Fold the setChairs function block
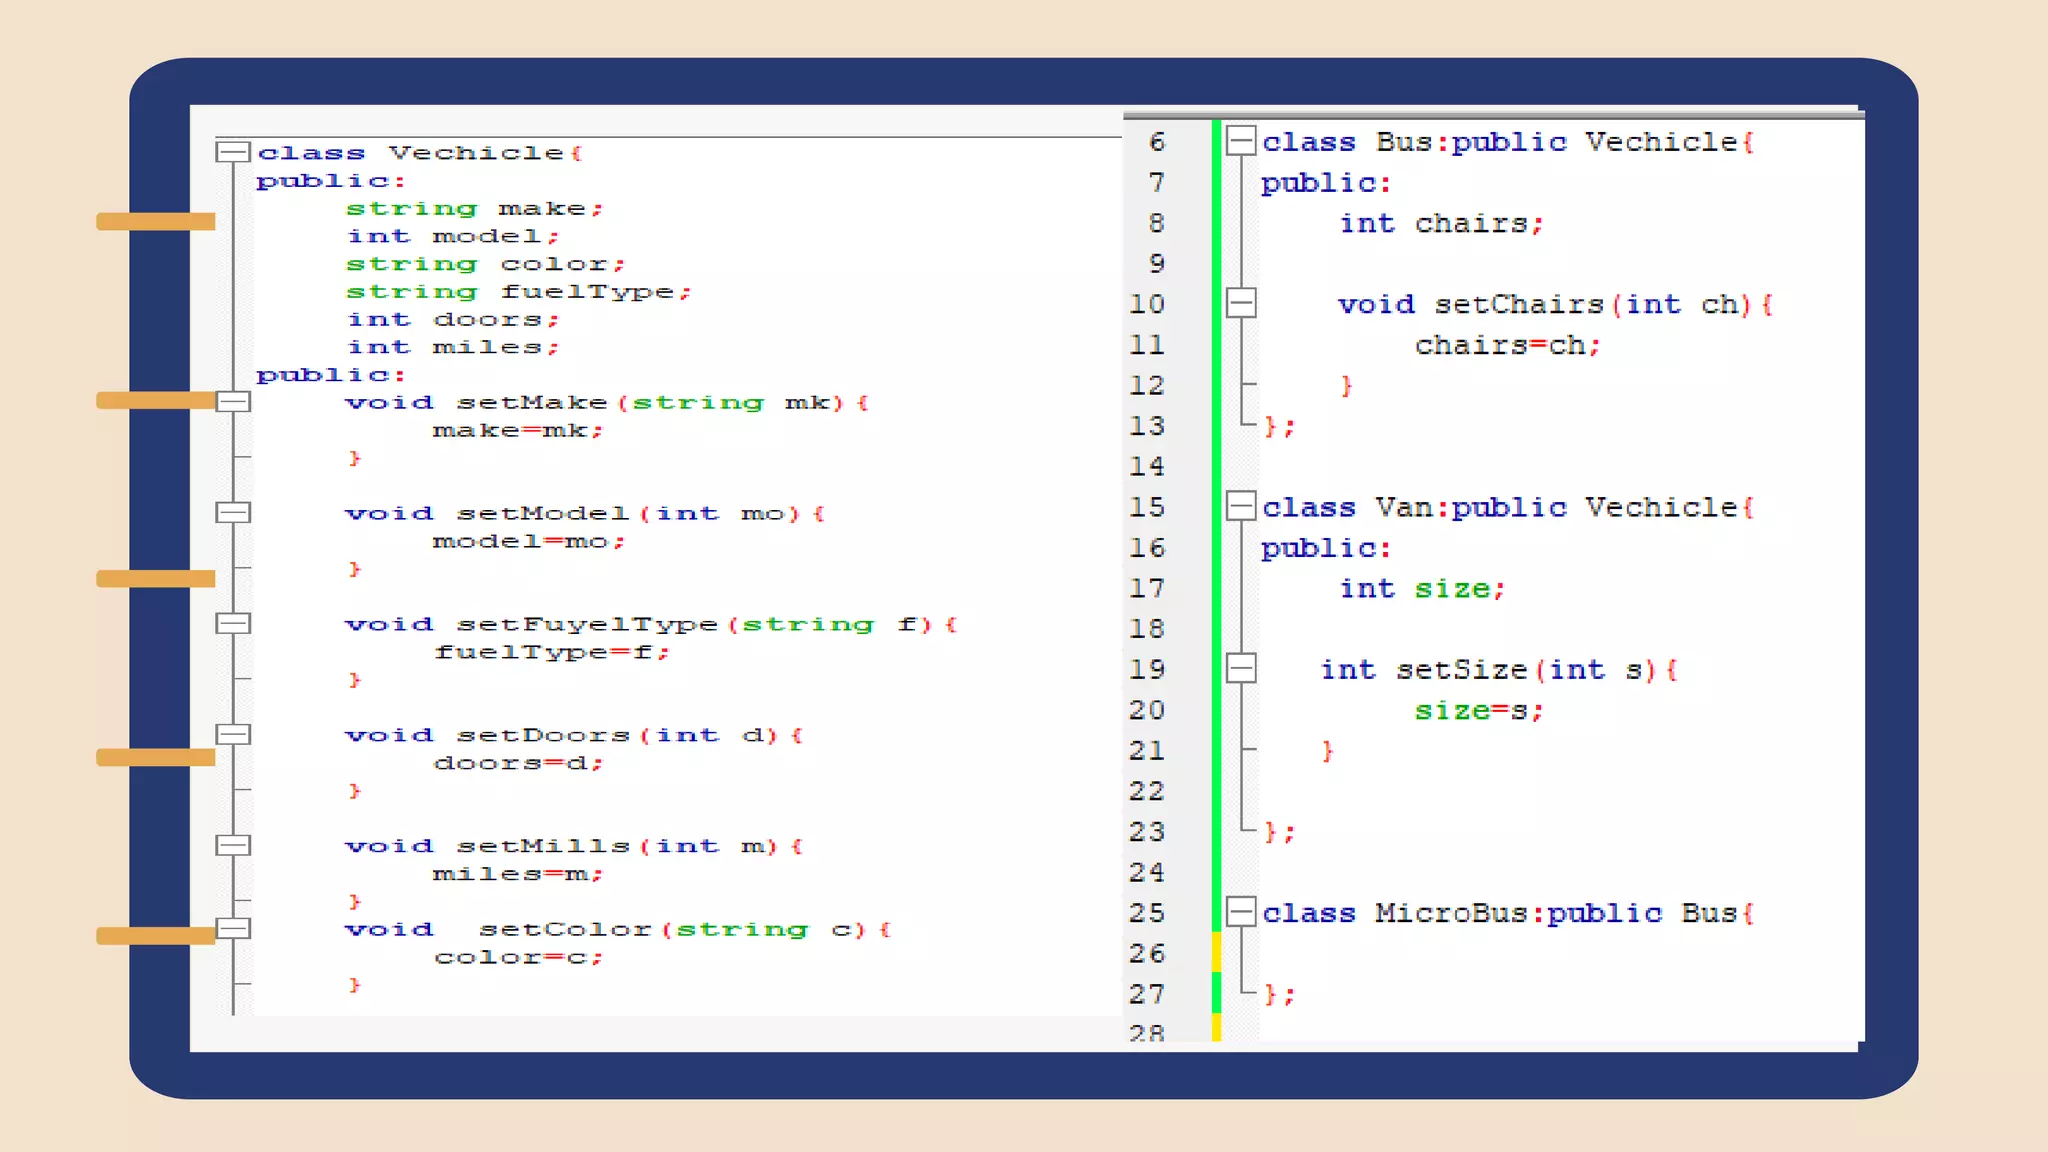The width and height of the screenshot is (2048, 1152). (1241, 303)
